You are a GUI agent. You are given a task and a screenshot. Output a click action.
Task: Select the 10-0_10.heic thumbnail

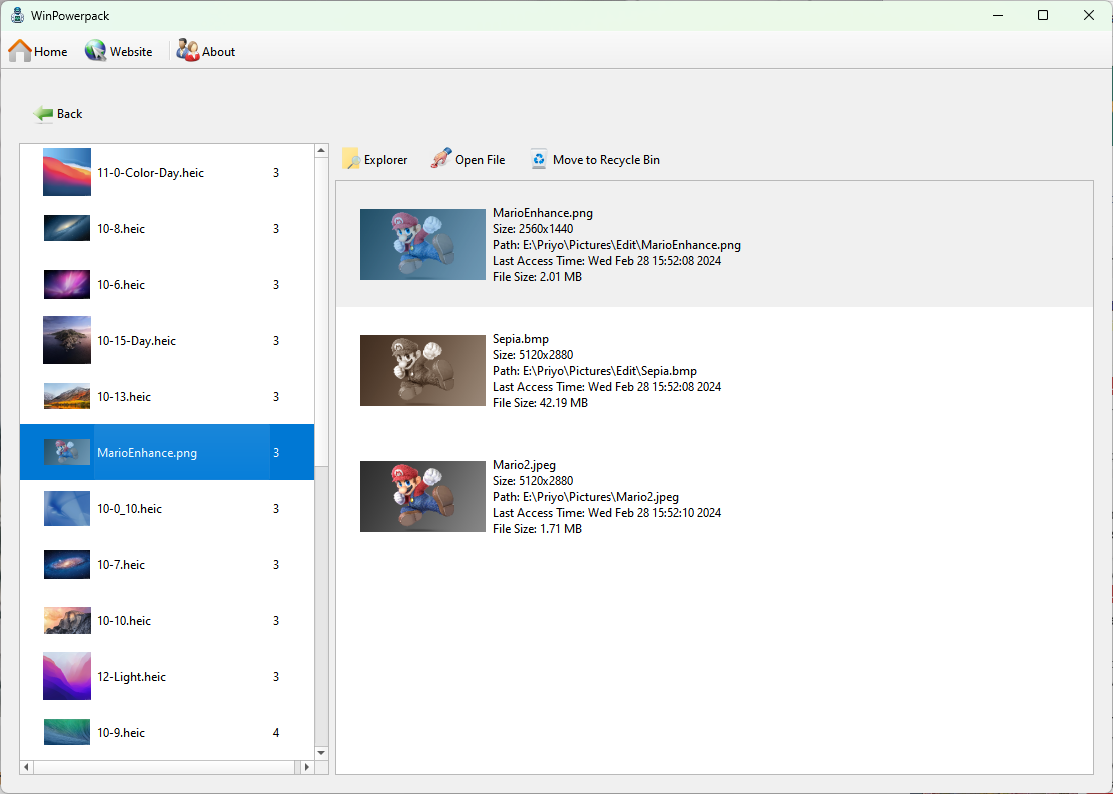click(x=67, y=508)
